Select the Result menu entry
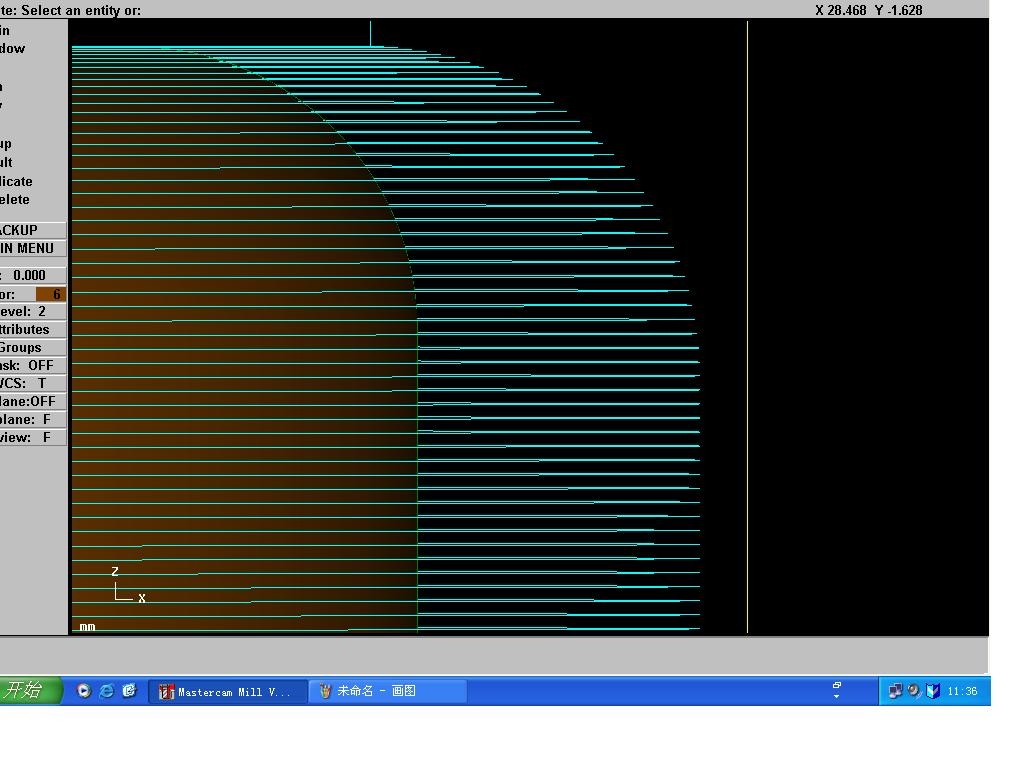Image resolution: width=1024 pixels, height=768 pixels. point(6,162)
